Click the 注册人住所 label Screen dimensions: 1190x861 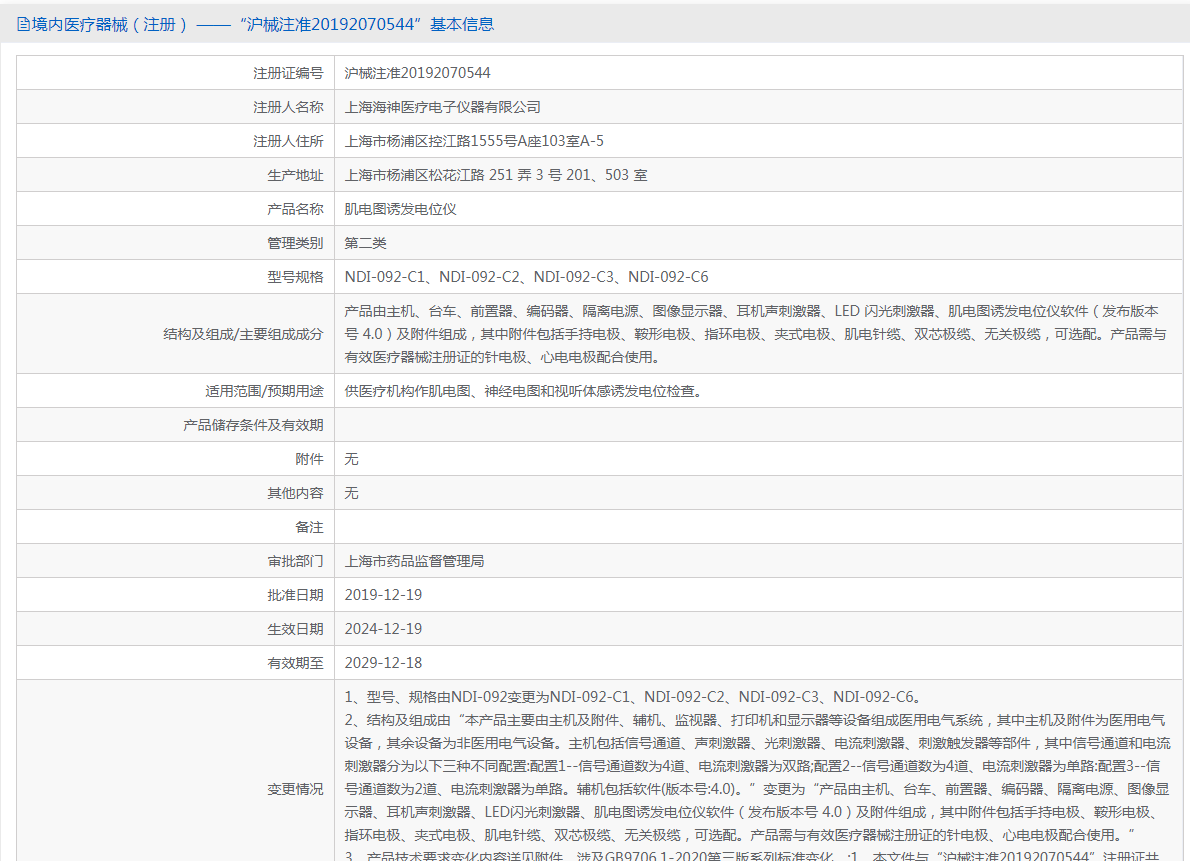click(x=288, y=141)
